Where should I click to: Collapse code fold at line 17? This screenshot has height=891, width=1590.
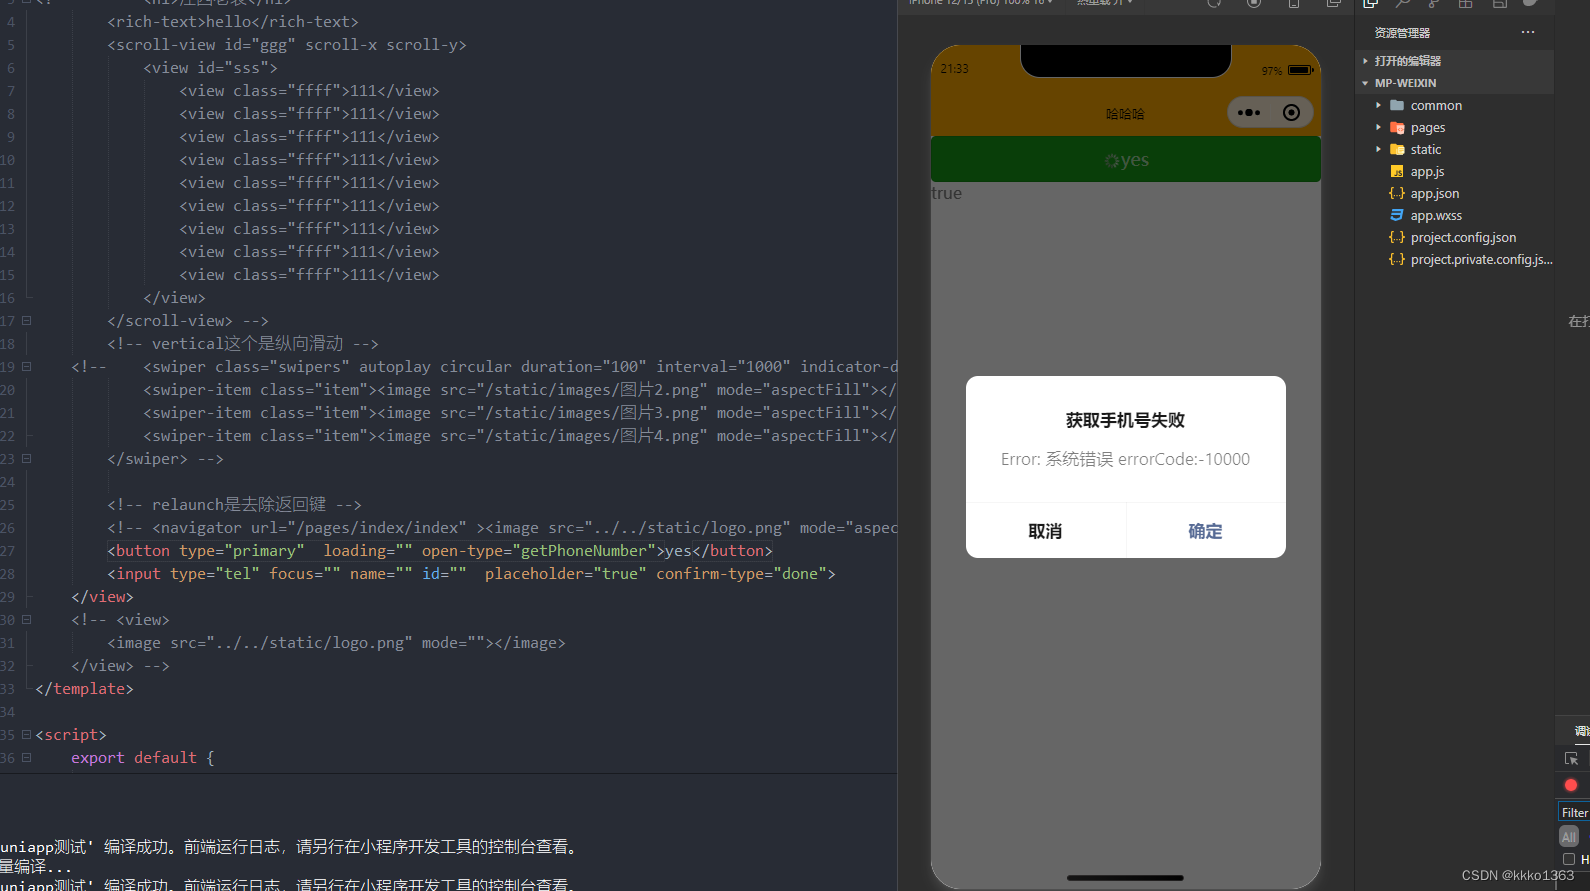(27, 321)
